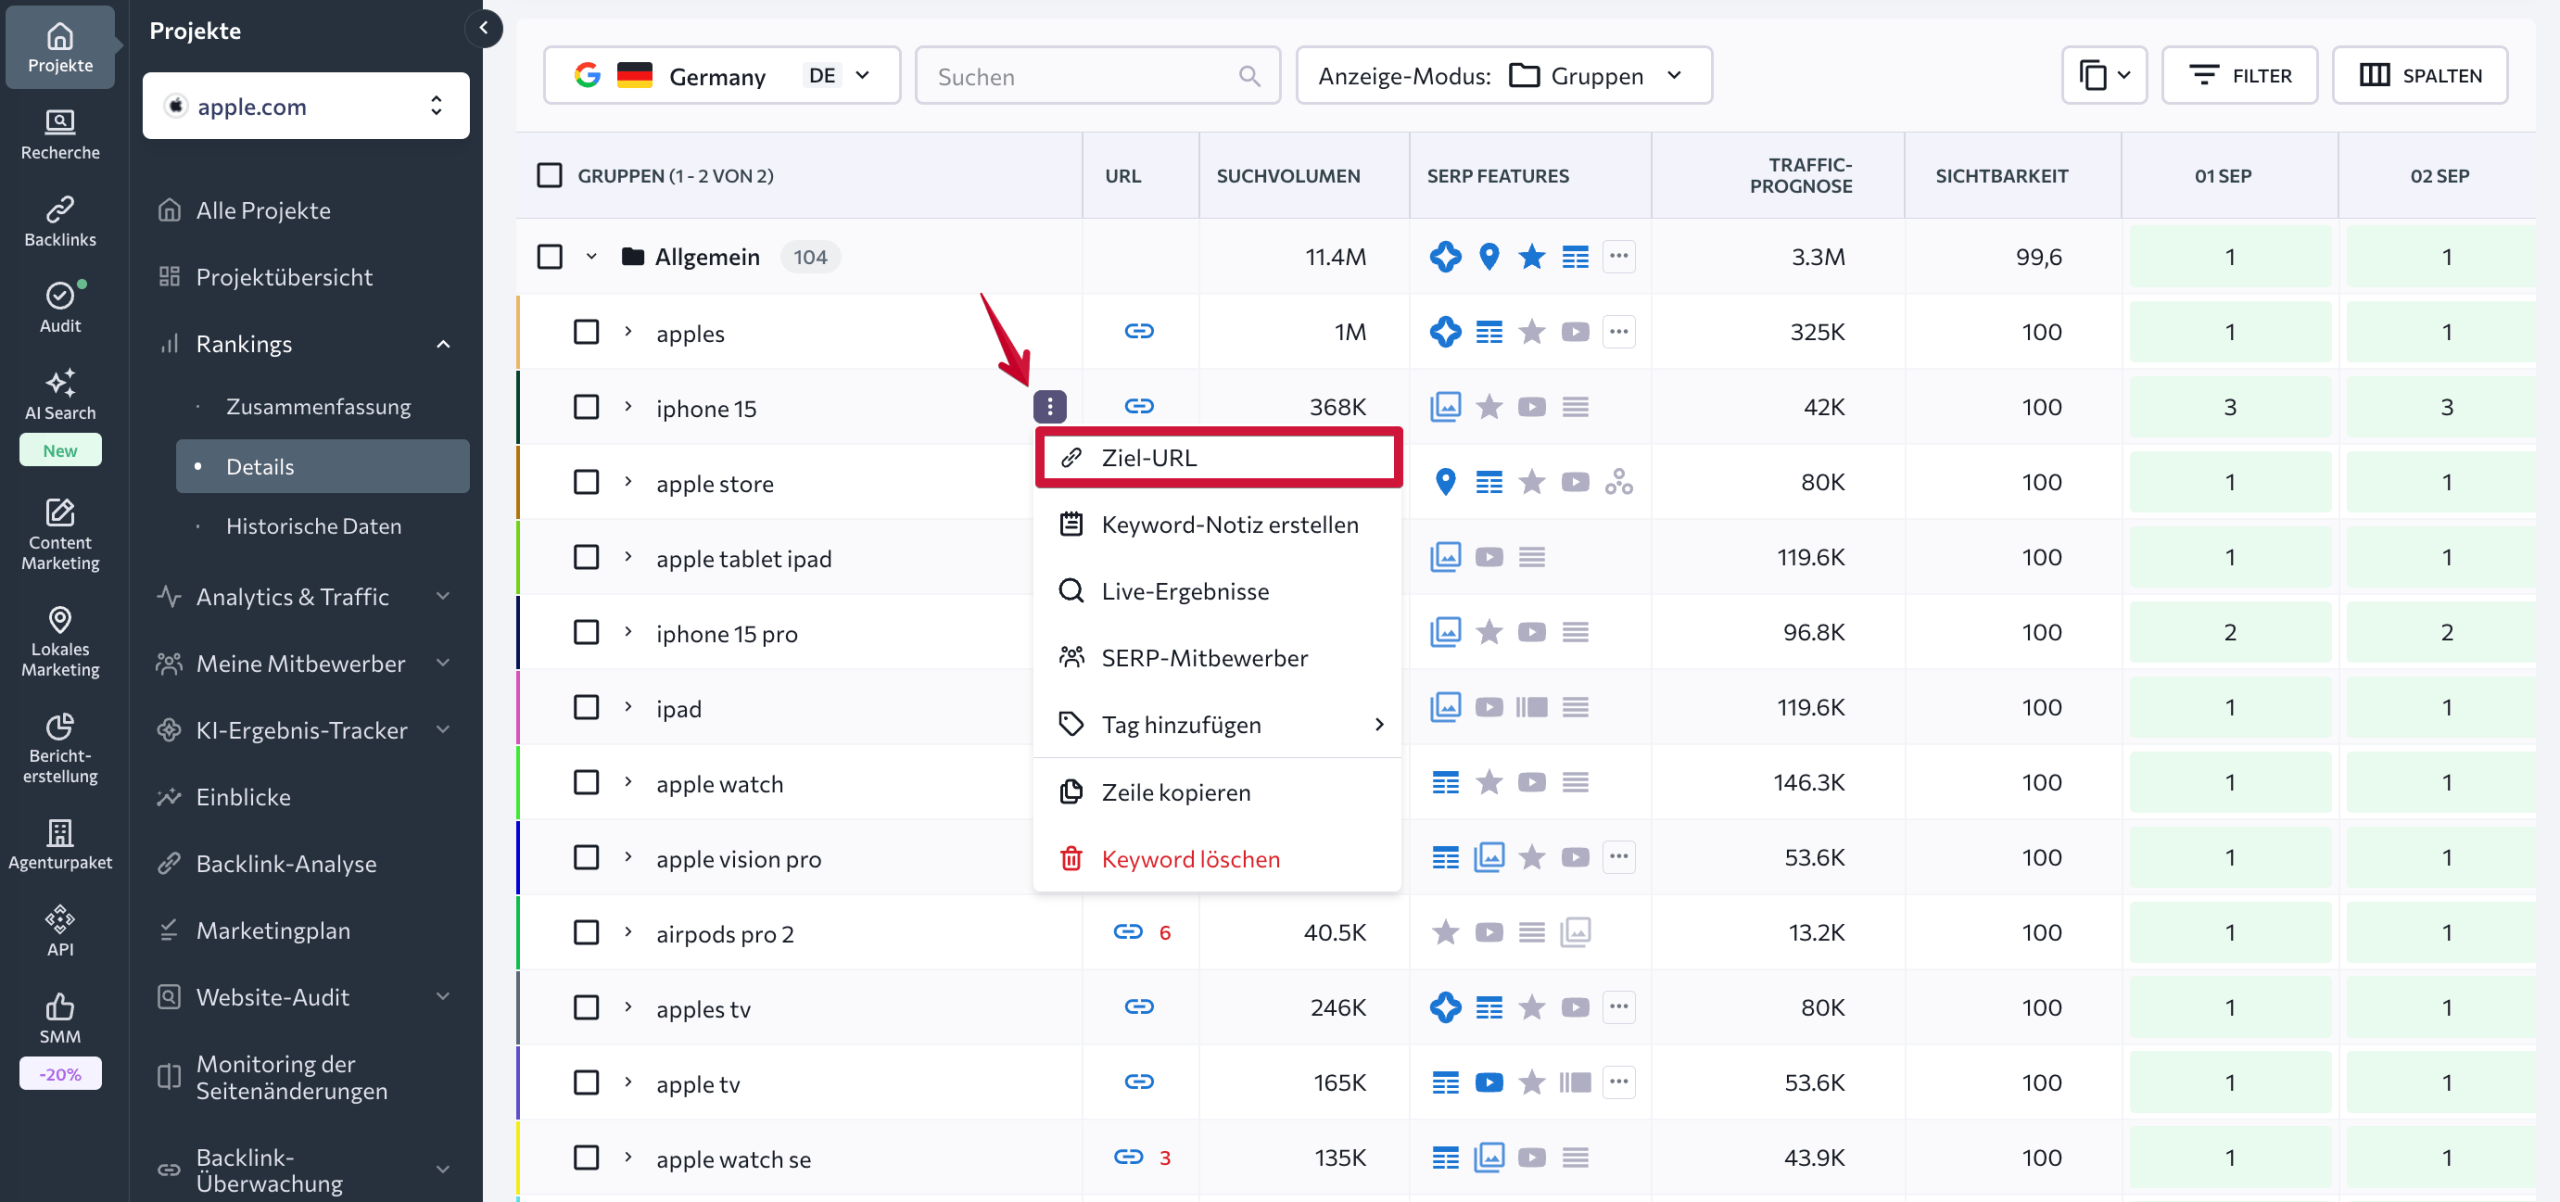The image size is (2560, 1202).
Task: Click the URL link icon for apples tv
Action: pyautogui.click(x=1139, y=1007)
